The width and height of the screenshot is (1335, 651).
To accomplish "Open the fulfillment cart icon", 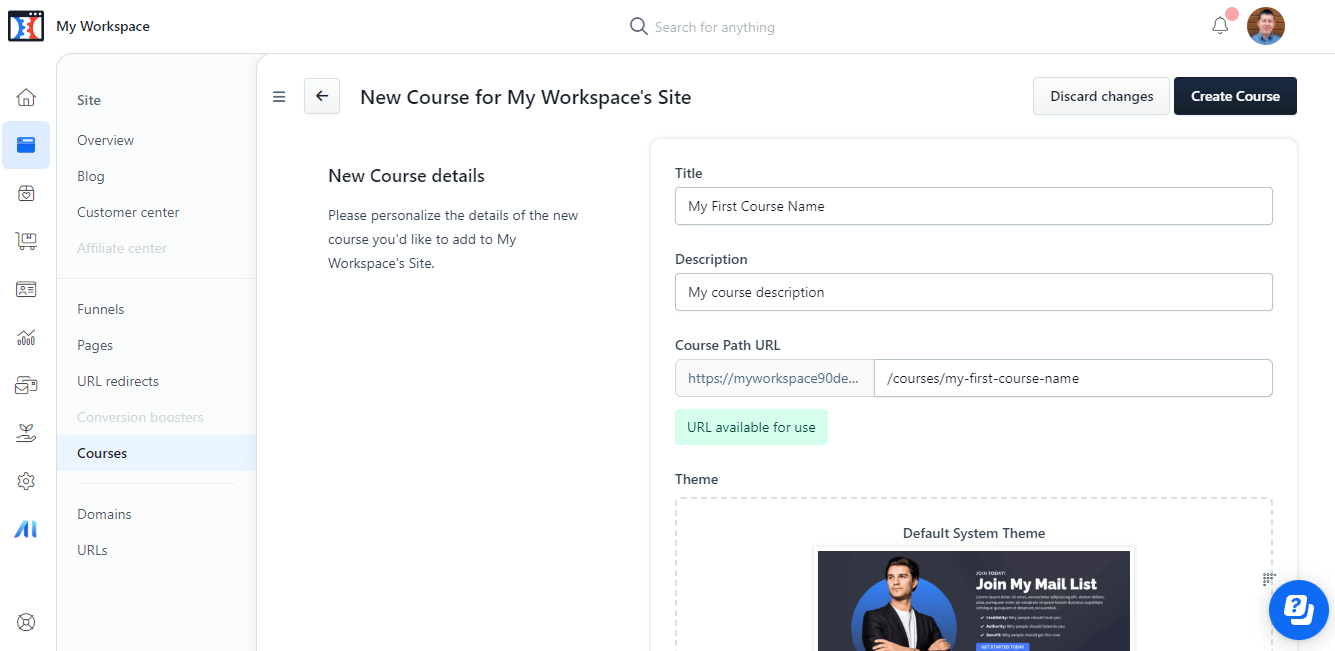I will [26, 241].
